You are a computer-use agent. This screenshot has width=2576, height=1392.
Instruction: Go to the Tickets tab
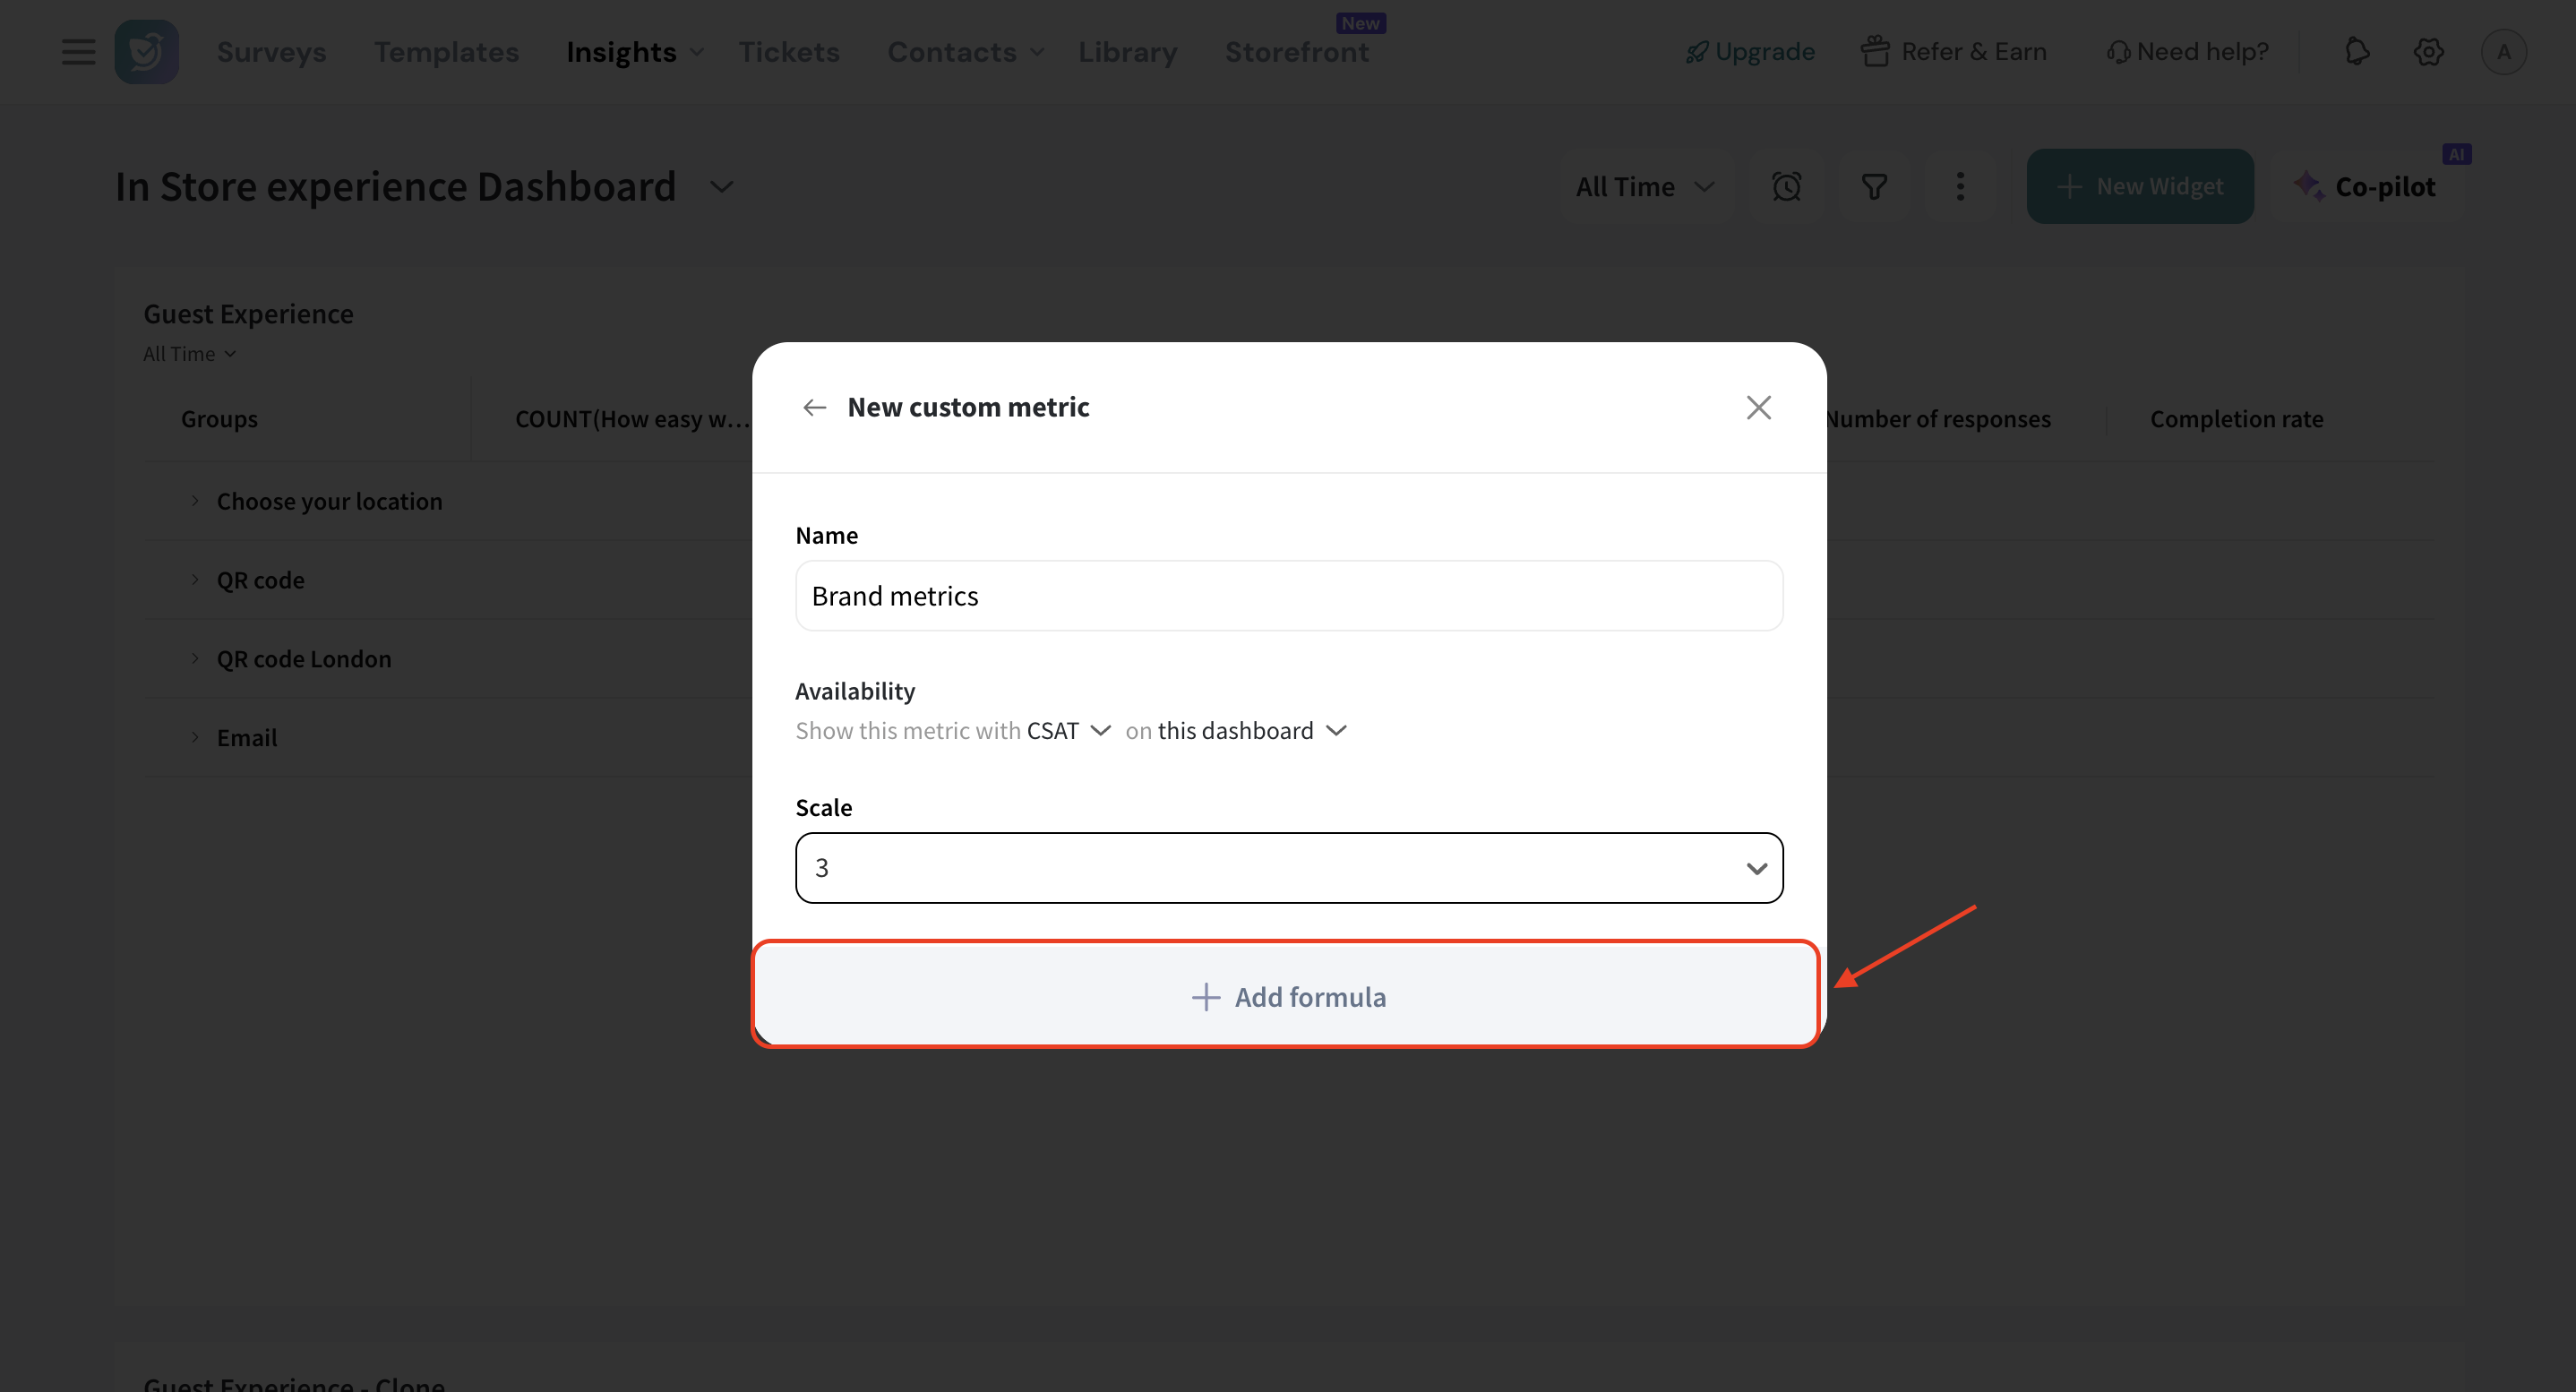[x=788, y=51]
